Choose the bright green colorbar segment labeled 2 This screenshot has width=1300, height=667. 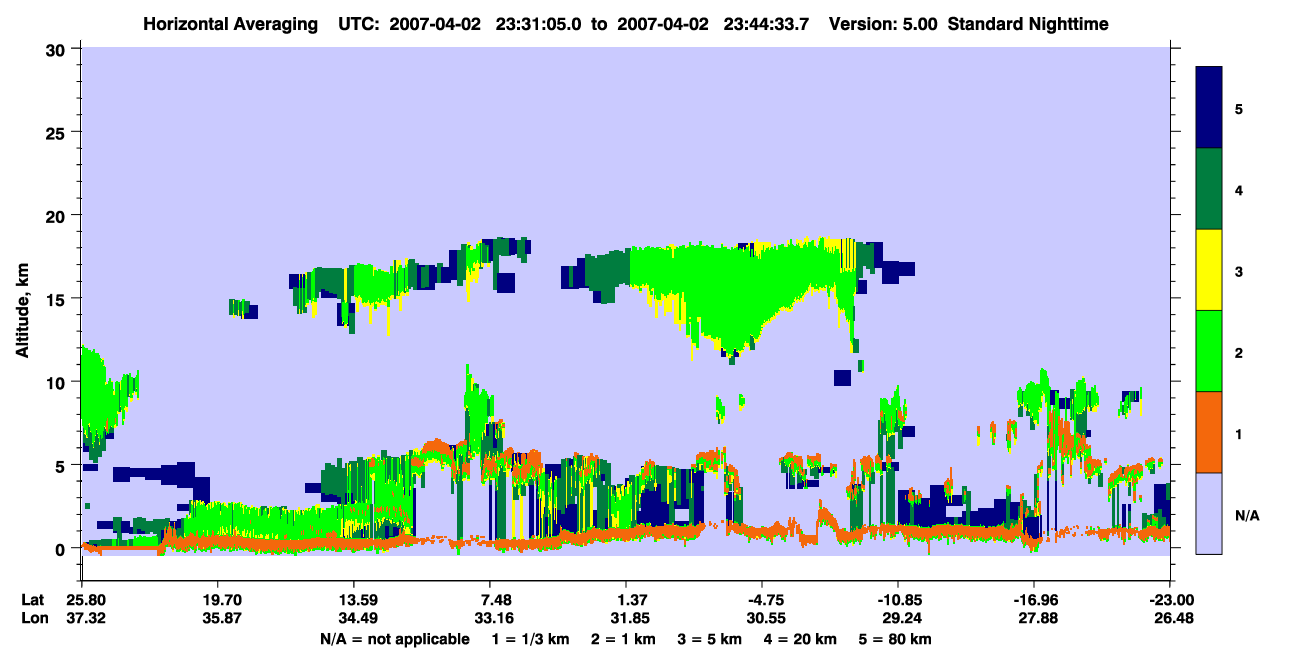pyautogui.click(x=1209, y=351)
